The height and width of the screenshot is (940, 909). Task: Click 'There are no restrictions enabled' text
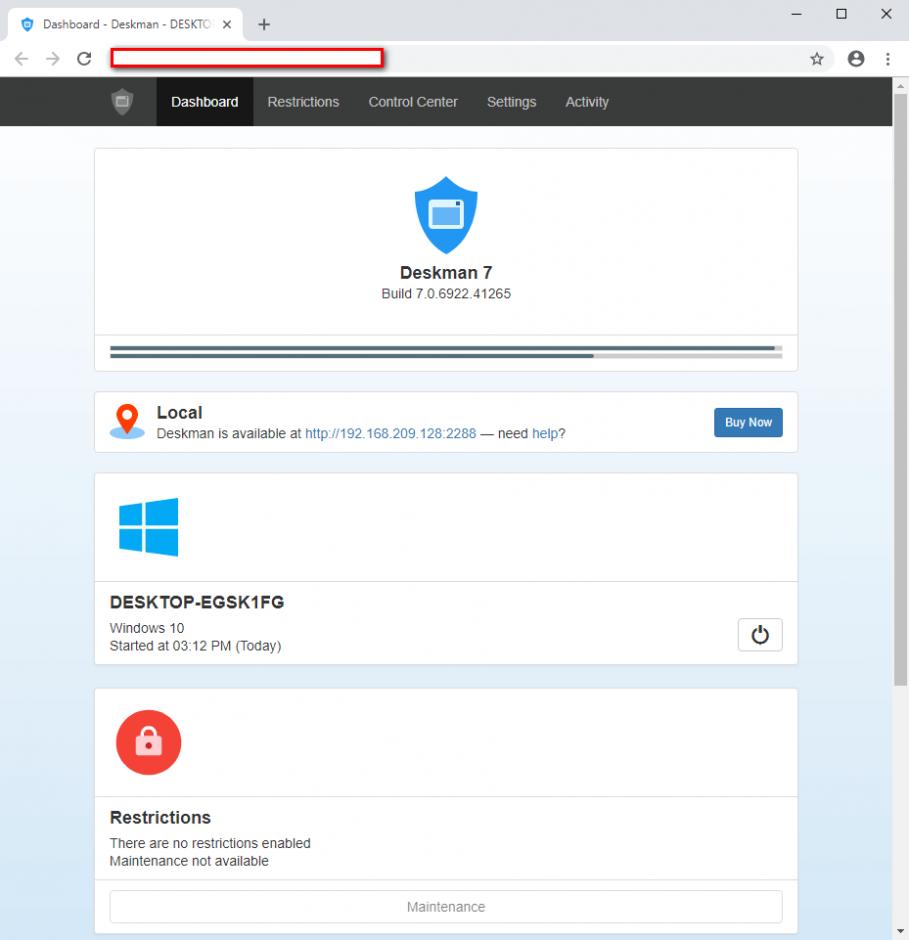[210, 843]
